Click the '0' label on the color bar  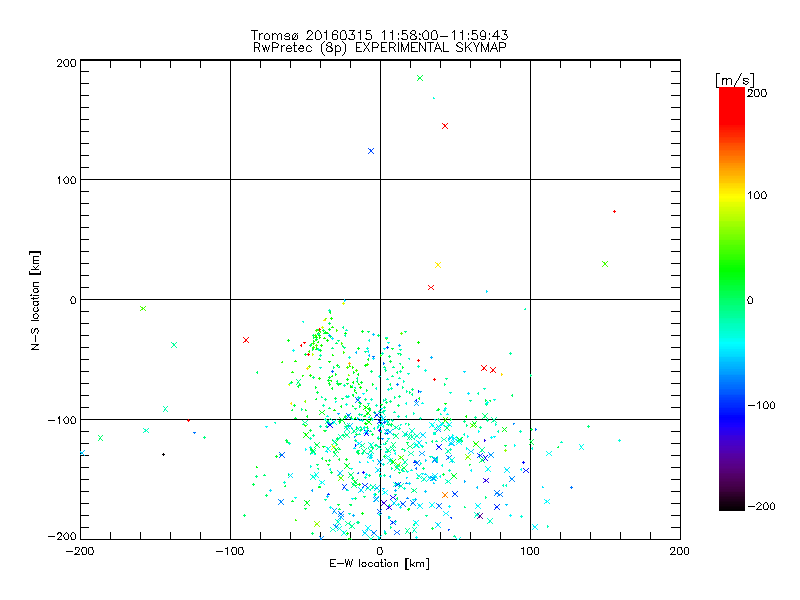tap(750, 301)
